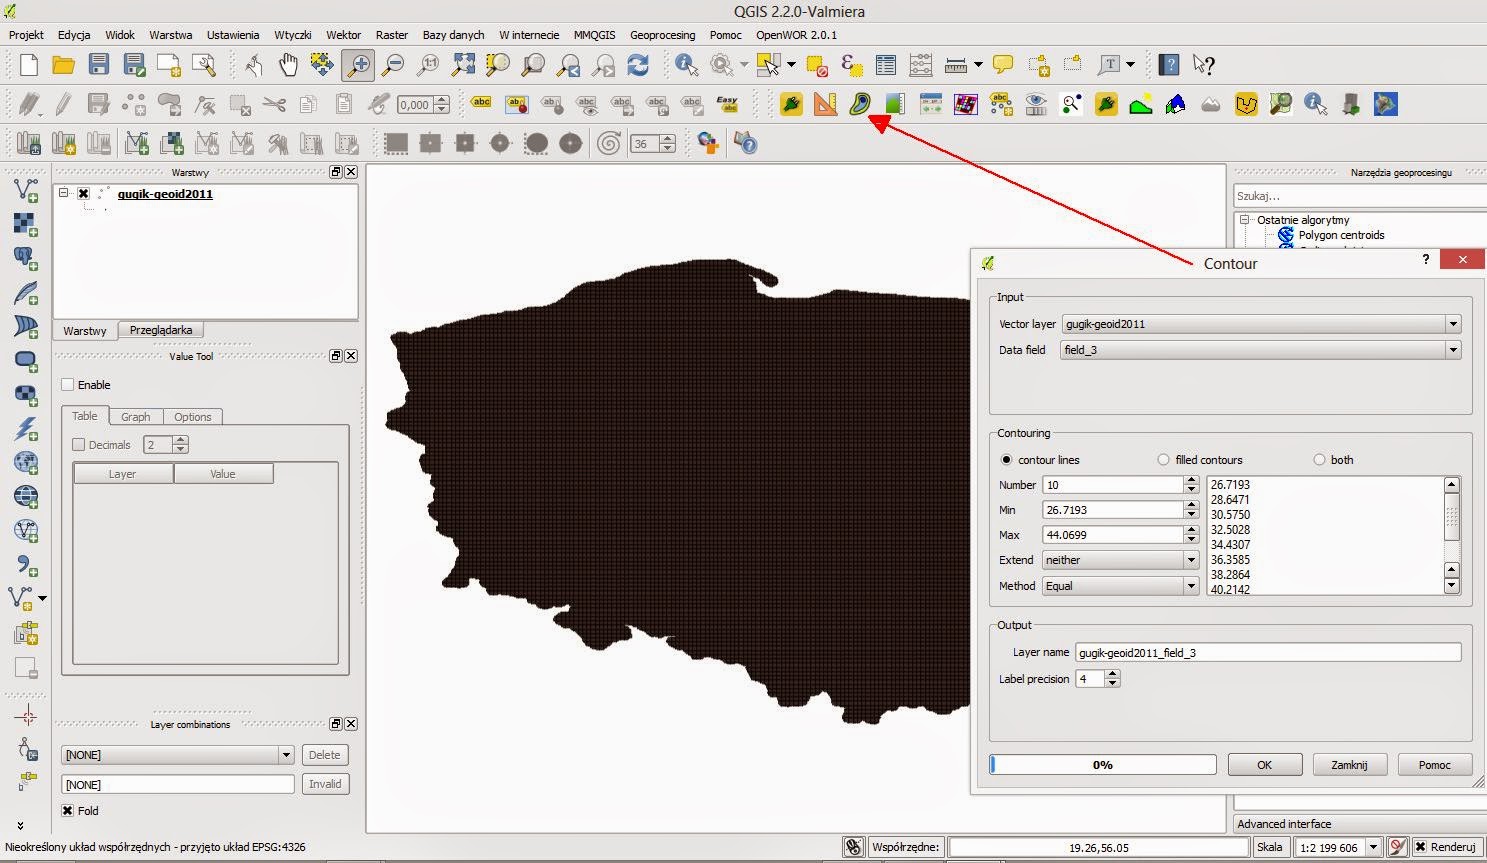Image resolution: width=1487 pixels, height=863 pixels.
Task: Collapse the Ostatnie algorytmy tree node
Action: pyautogui.click(x=1245, y=220)
